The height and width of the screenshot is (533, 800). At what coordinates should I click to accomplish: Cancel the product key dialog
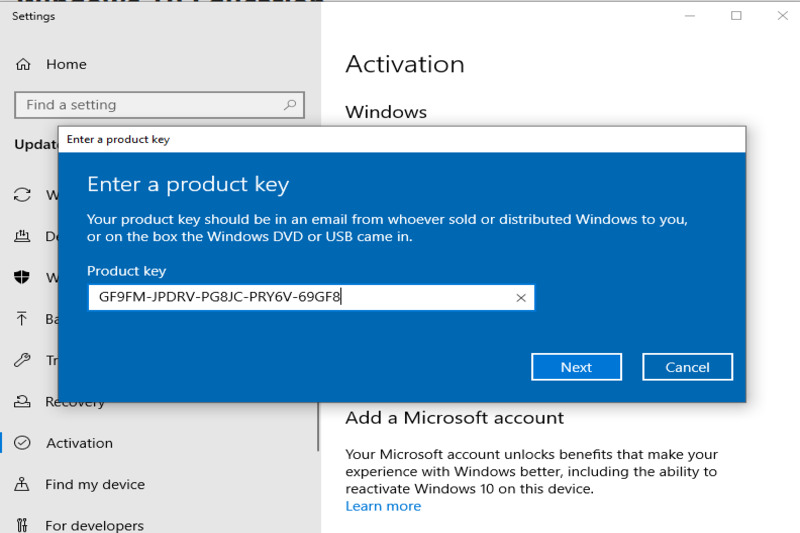(687, 367)
